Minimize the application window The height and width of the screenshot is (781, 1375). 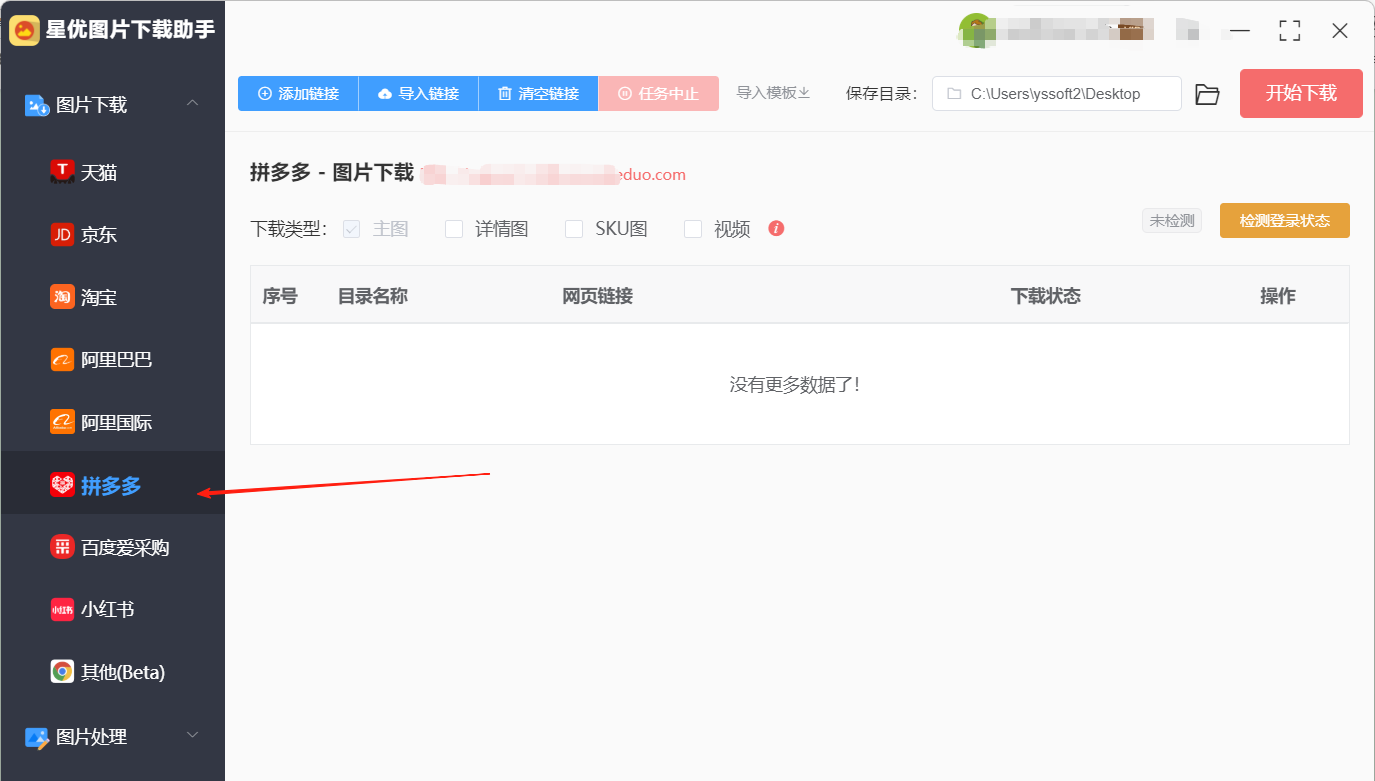[1239, 31]
